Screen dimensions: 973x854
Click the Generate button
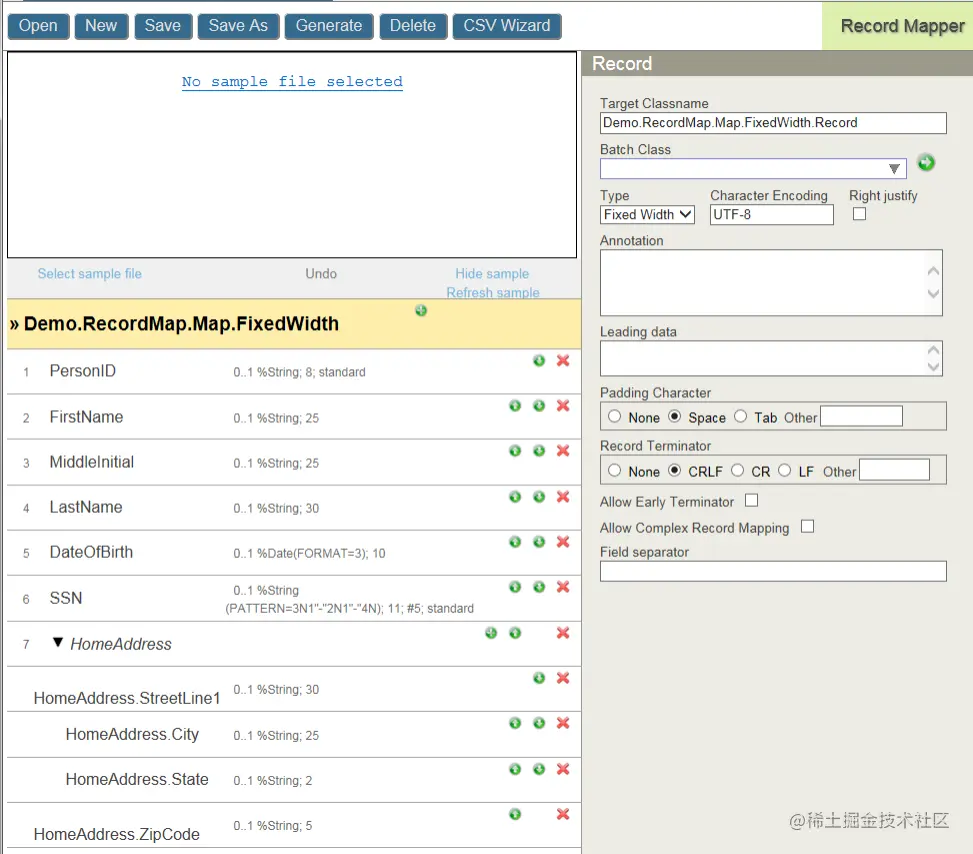point(329,26)
